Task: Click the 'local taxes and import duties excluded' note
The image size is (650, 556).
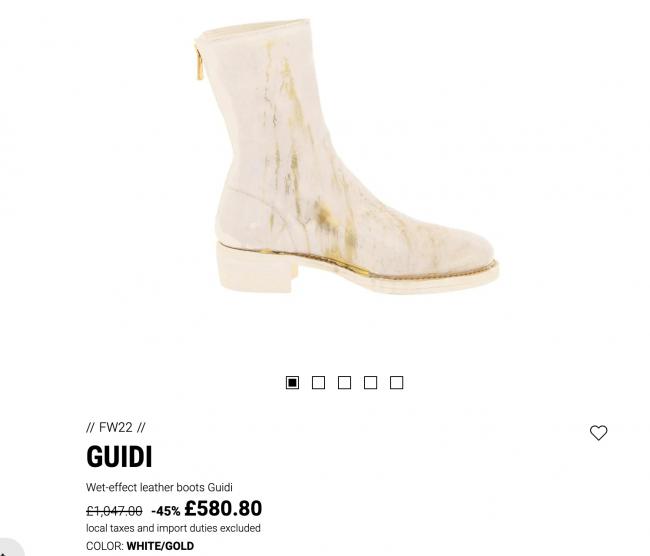Action: [173, 528]
